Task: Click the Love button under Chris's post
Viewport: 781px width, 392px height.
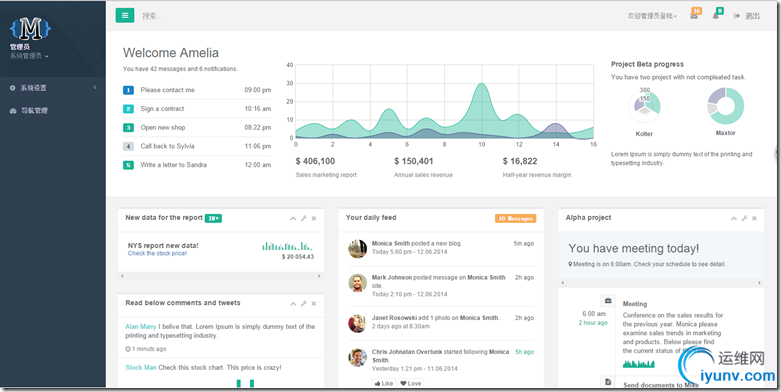Action: (x=411, y=384)
